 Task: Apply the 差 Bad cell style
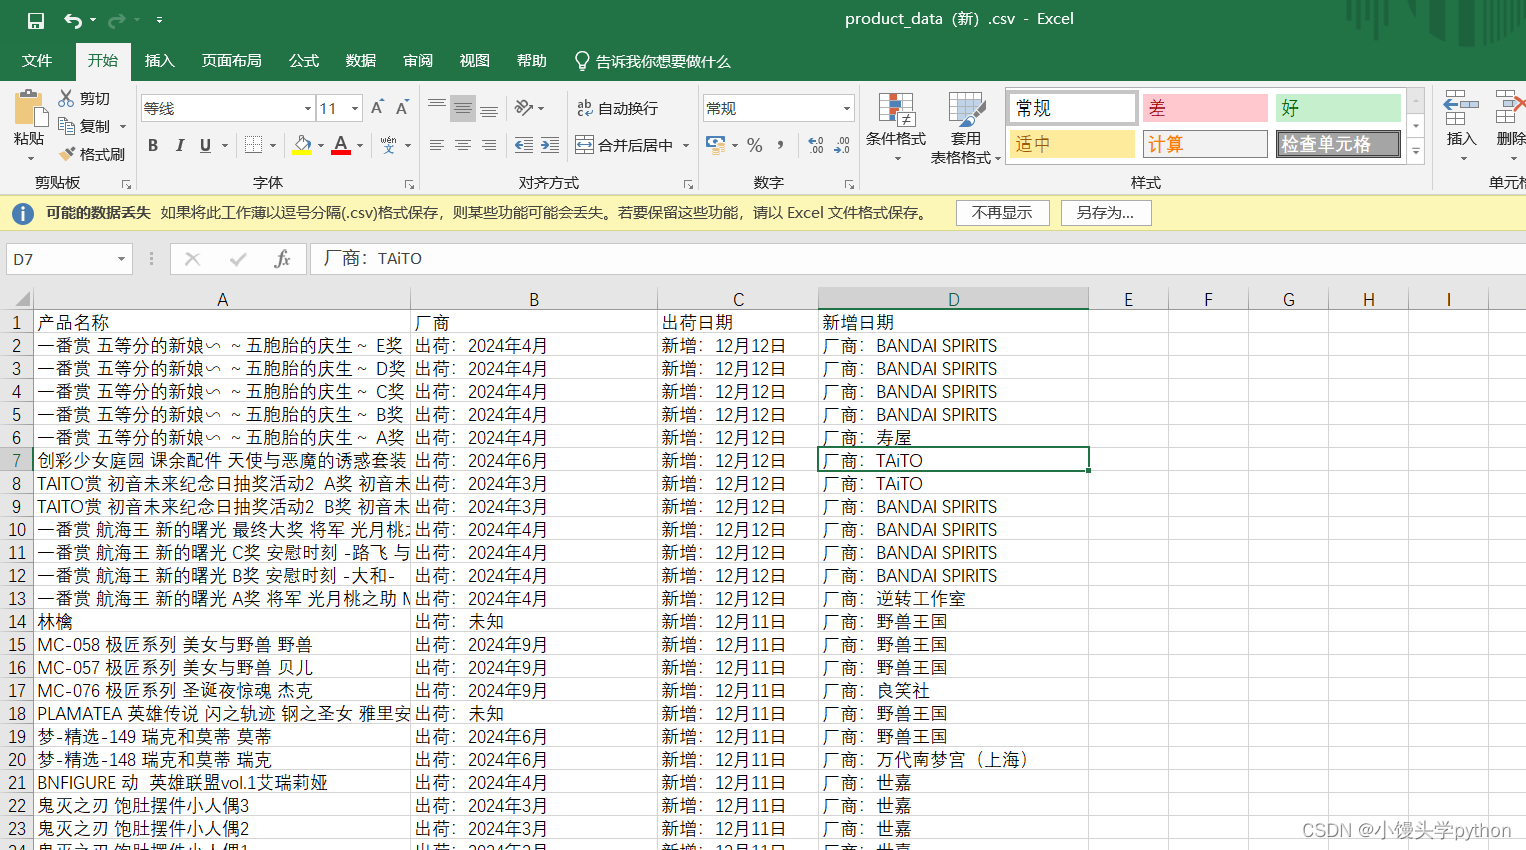click(1205, 108)
